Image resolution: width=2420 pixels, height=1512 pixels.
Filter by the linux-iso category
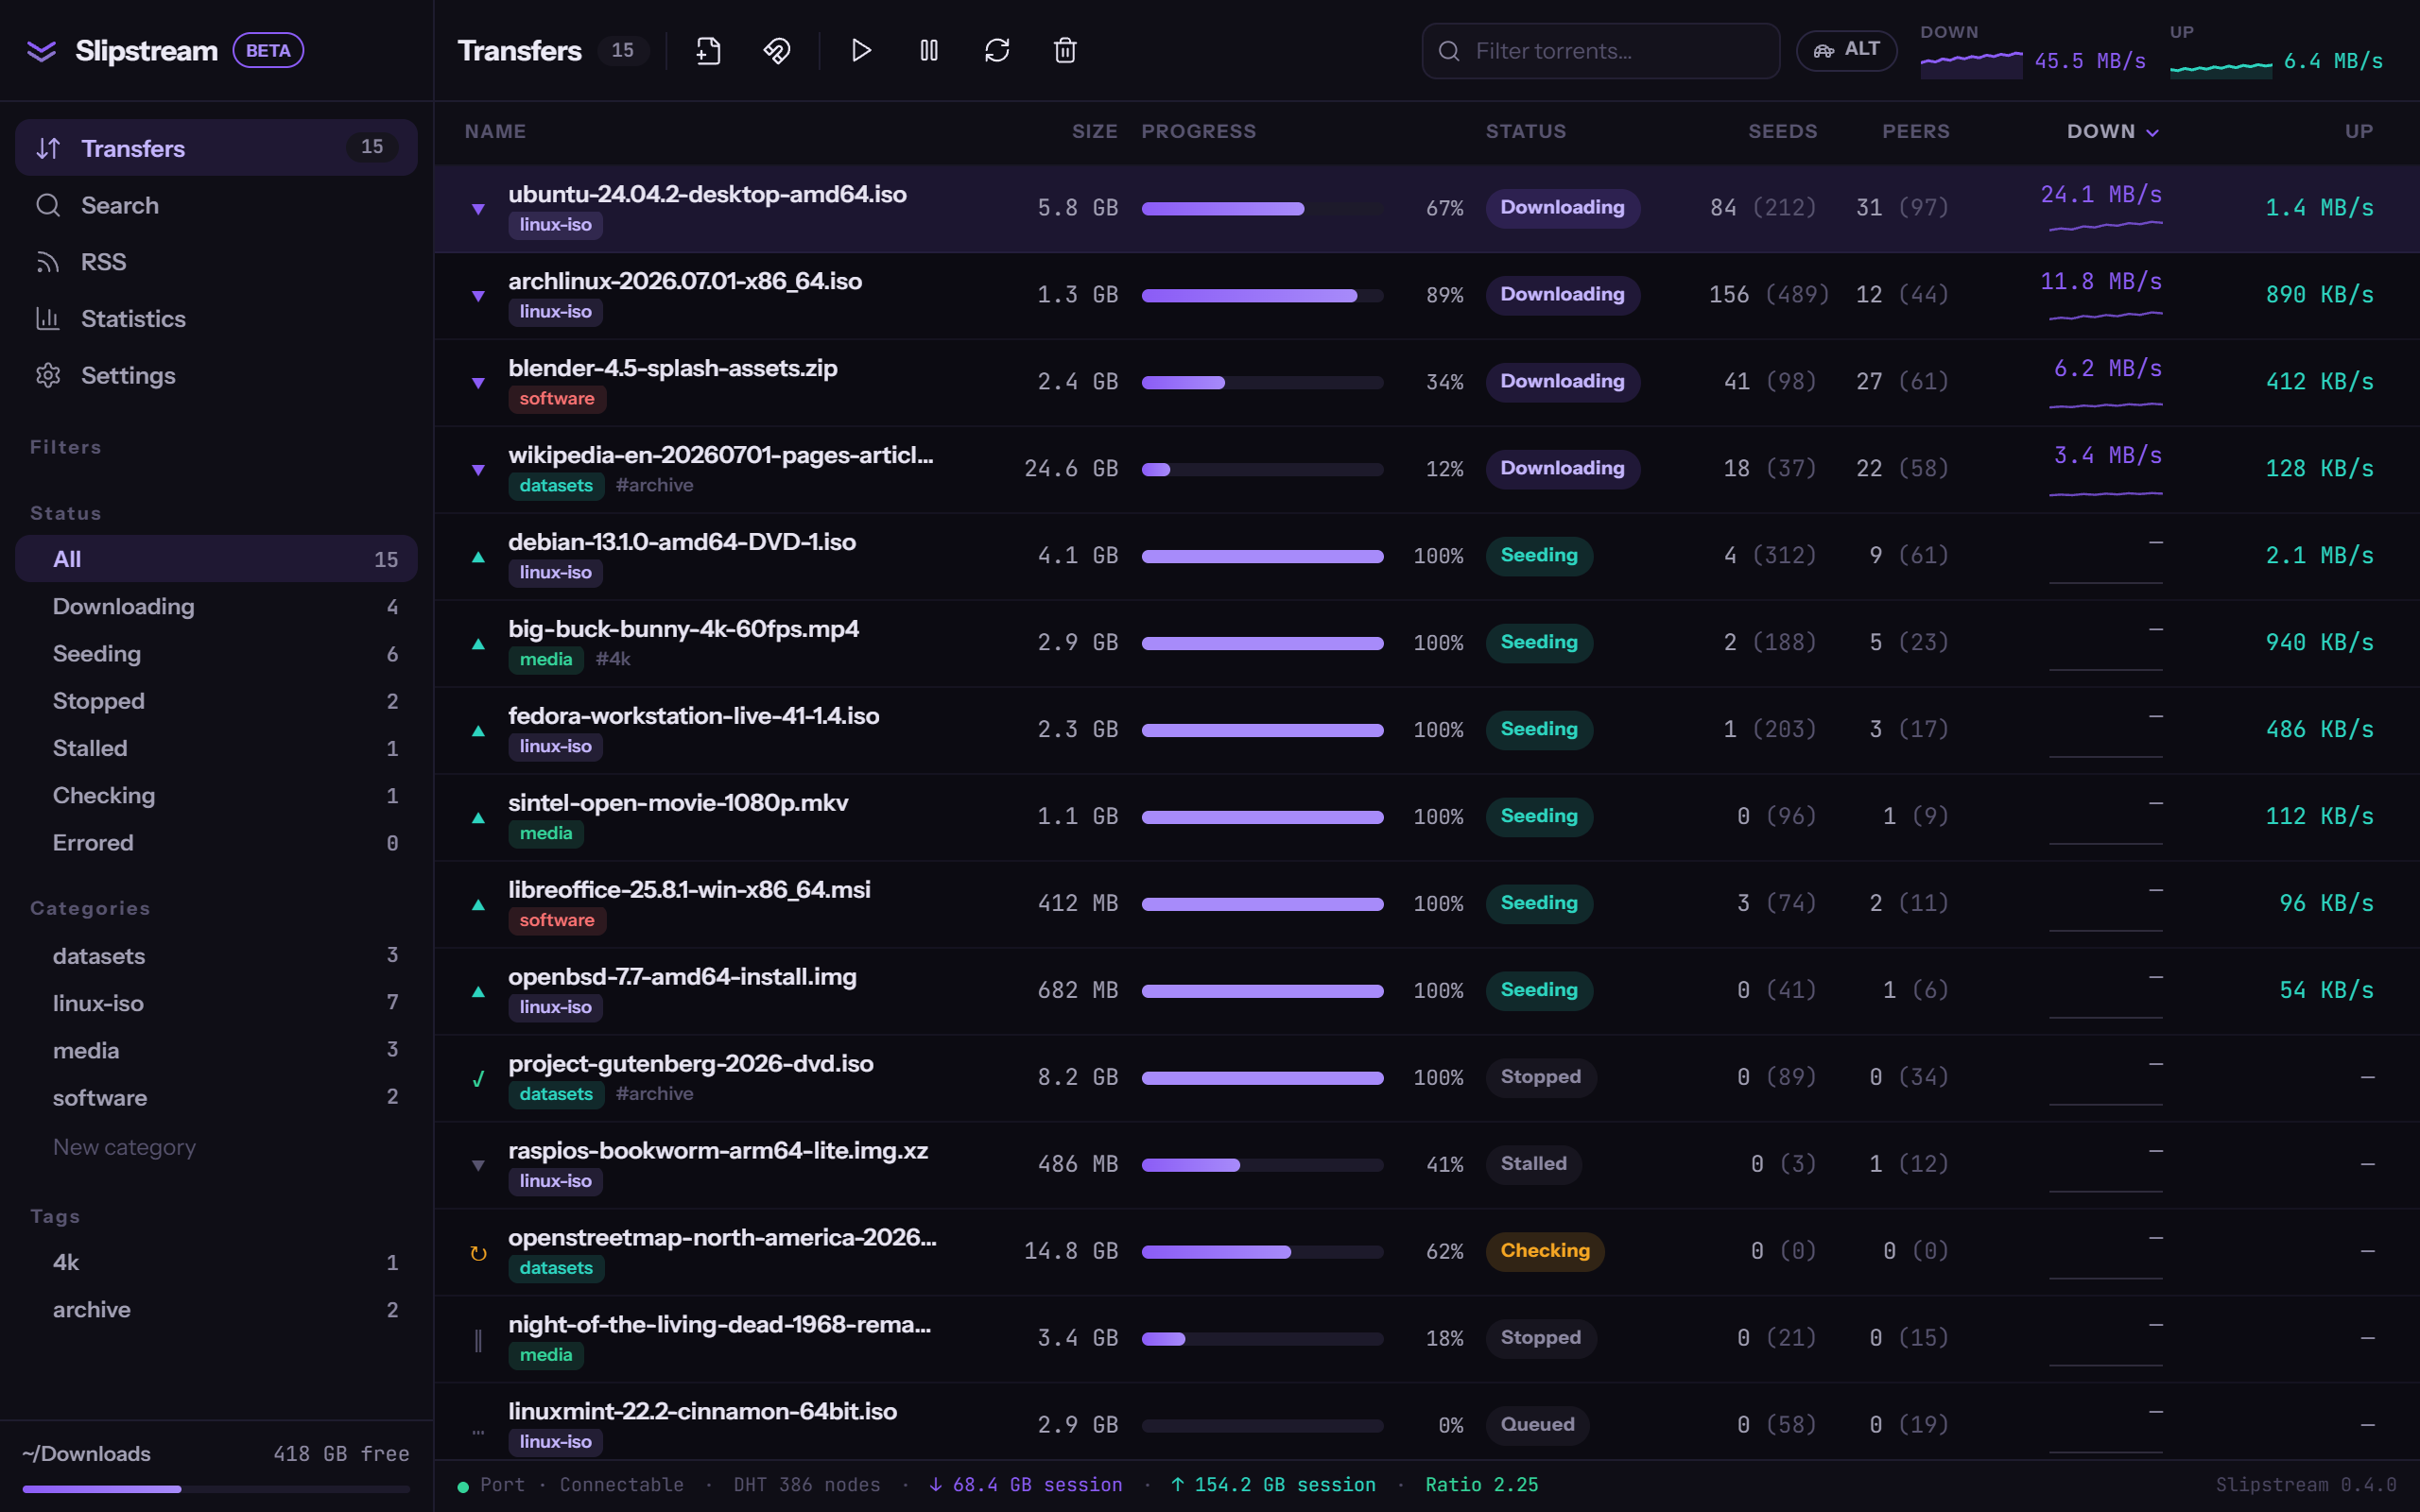tap(216, 1003)
